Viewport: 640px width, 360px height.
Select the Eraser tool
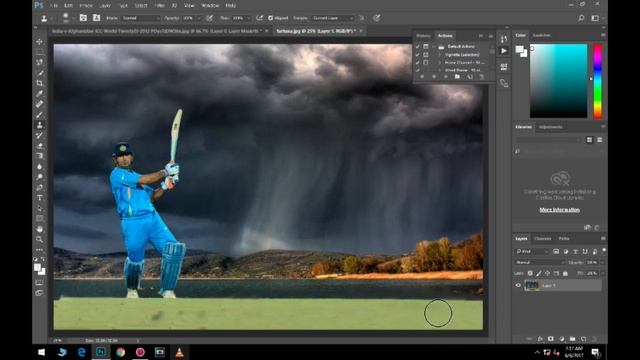[x=40, y=146]
